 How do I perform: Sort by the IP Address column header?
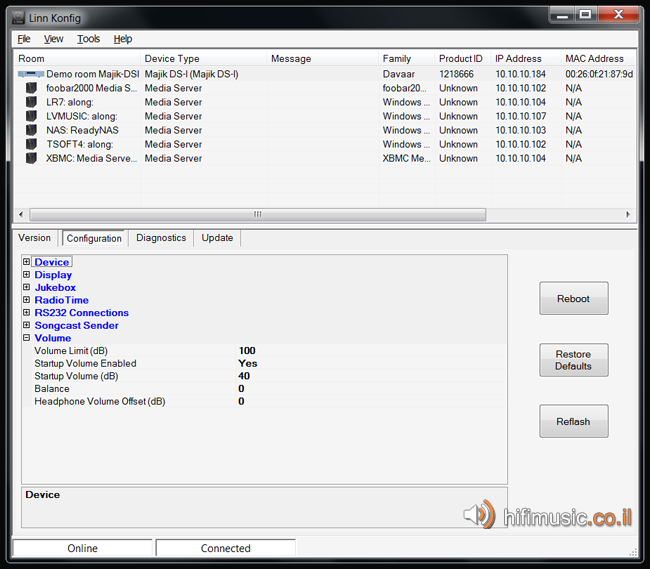pyautogui.click(x=526, y=58)
